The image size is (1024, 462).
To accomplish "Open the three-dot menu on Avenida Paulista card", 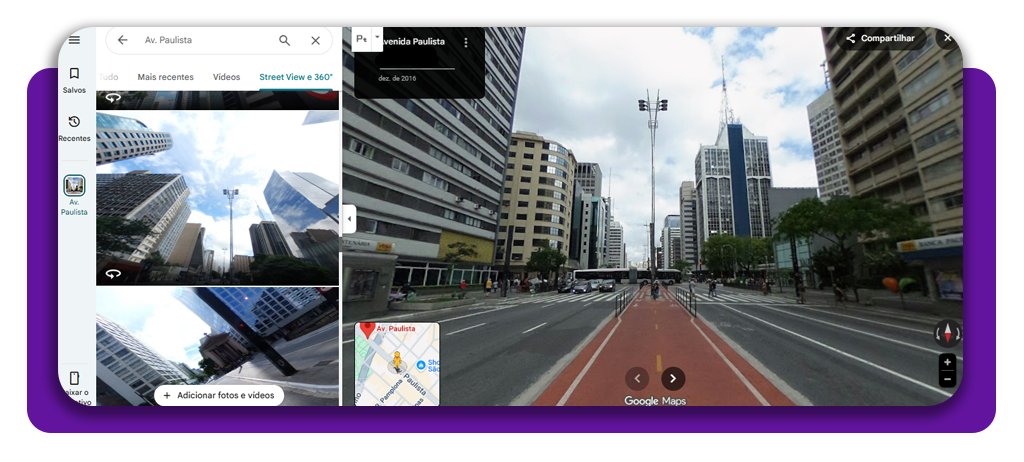I will (466, 42).
